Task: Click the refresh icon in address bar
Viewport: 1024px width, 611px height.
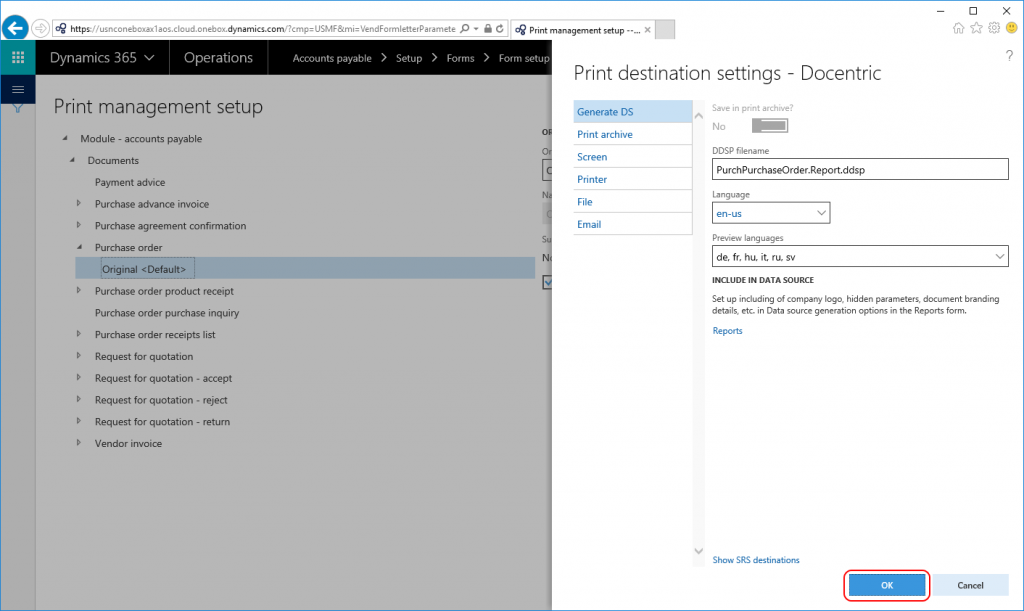Action: [500, 29]
